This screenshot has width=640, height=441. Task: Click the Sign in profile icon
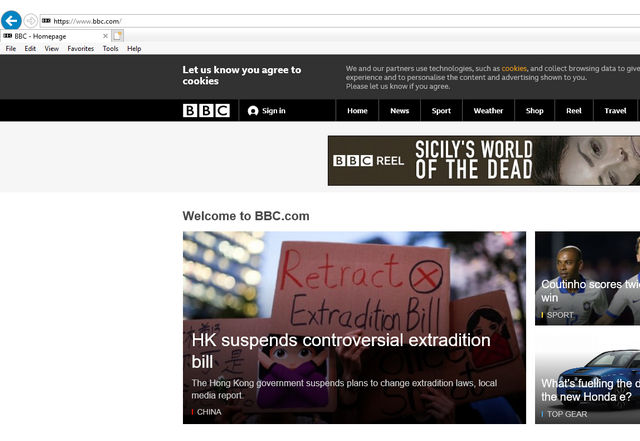(253, 111)
